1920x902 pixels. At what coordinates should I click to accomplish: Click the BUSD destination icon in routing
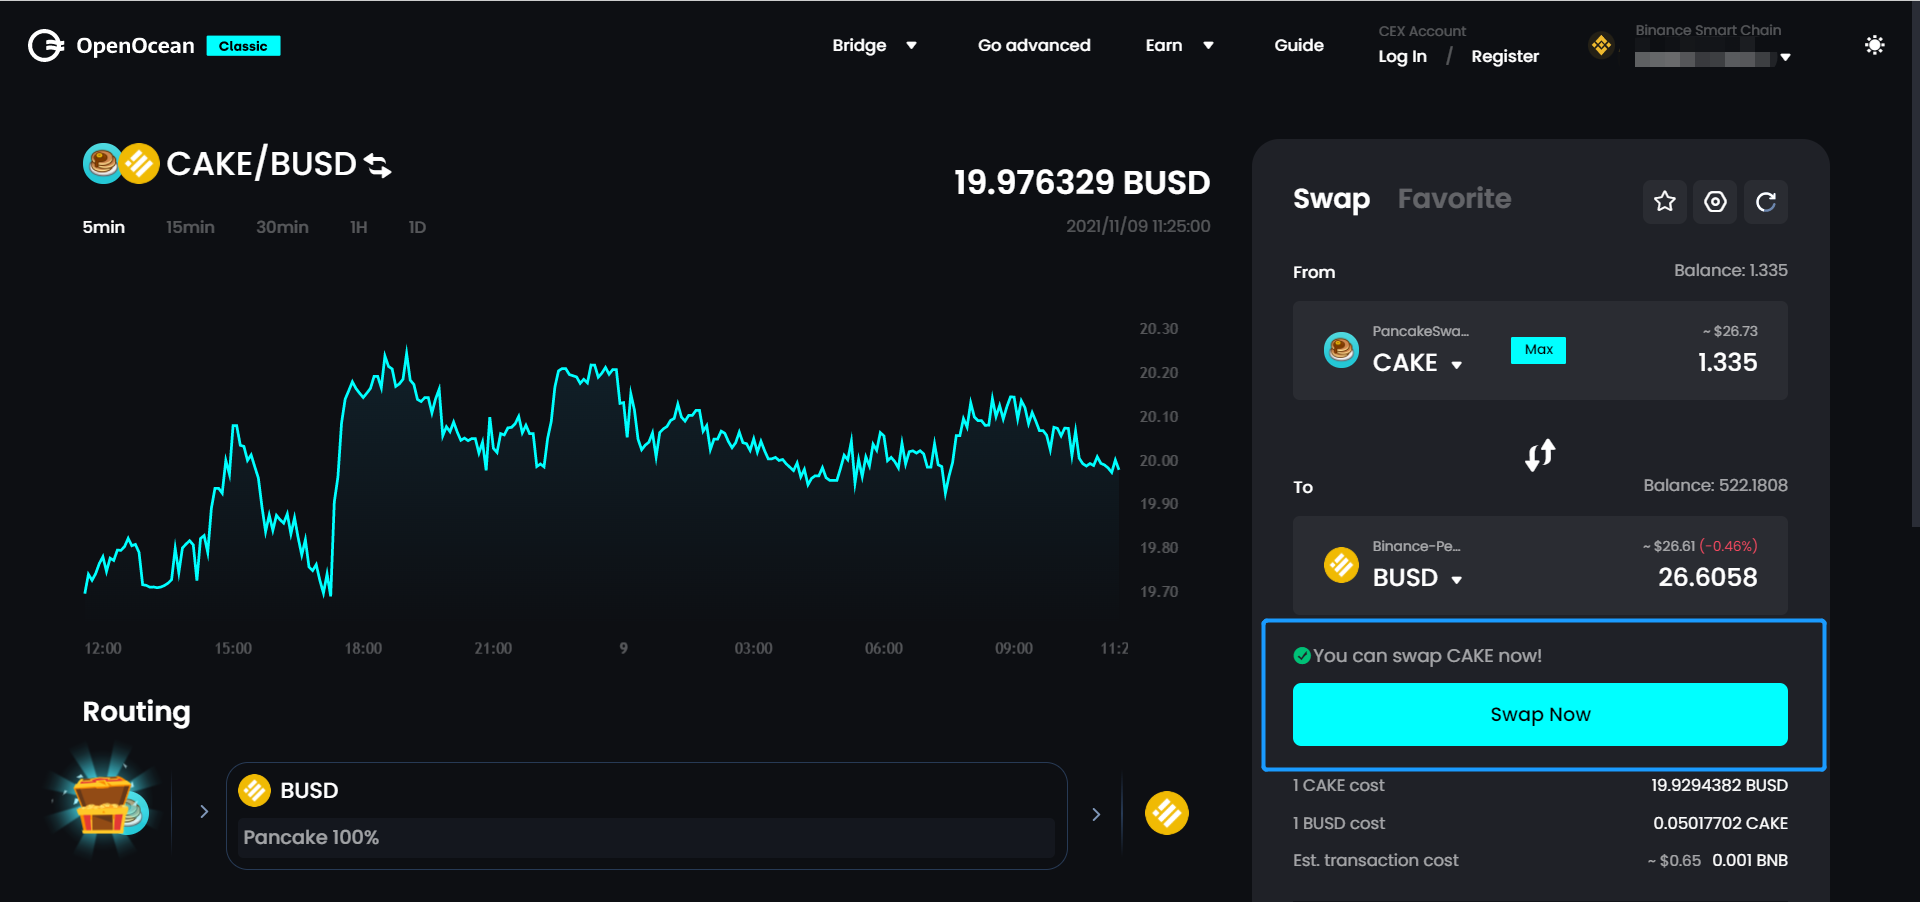tap(1166, 813)
